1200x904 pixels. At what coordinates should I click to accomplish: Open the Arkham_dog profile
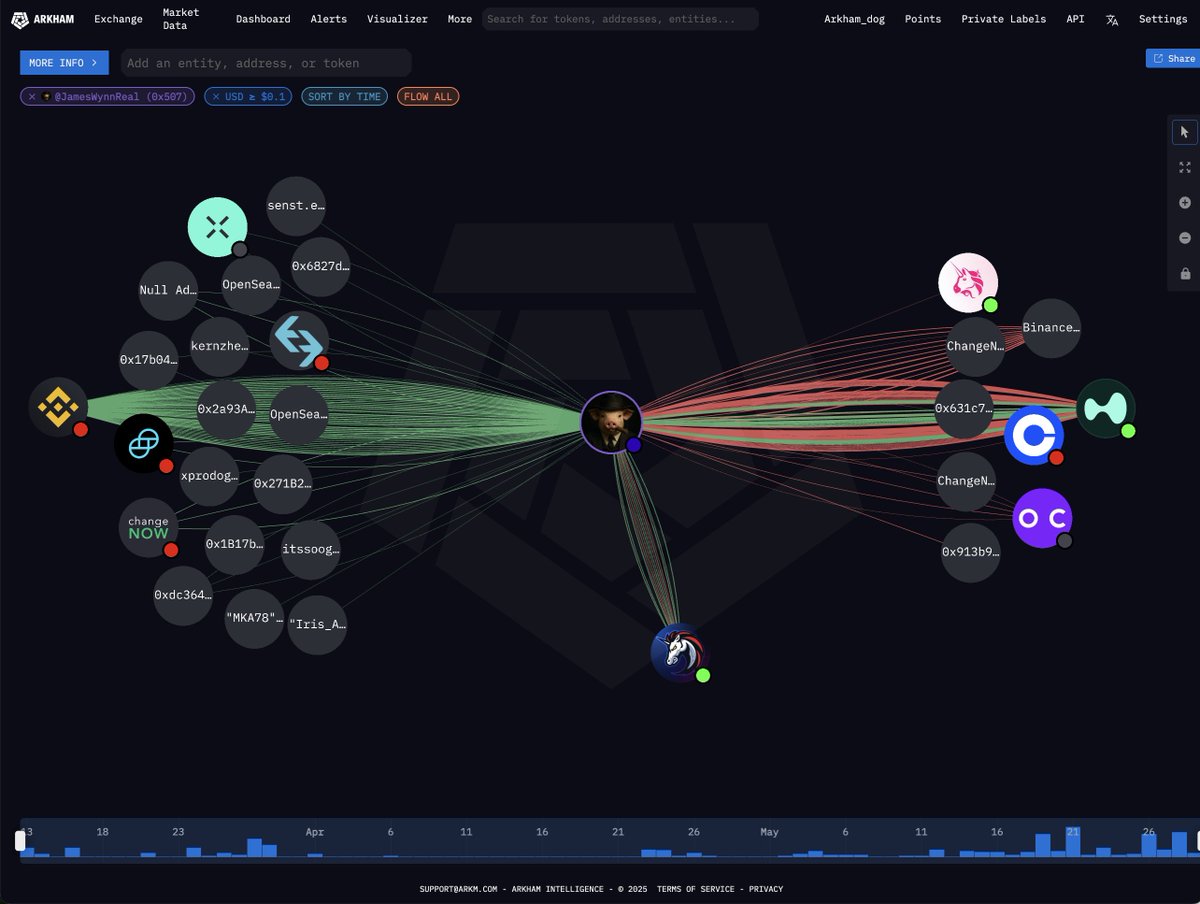click(854, 19)
